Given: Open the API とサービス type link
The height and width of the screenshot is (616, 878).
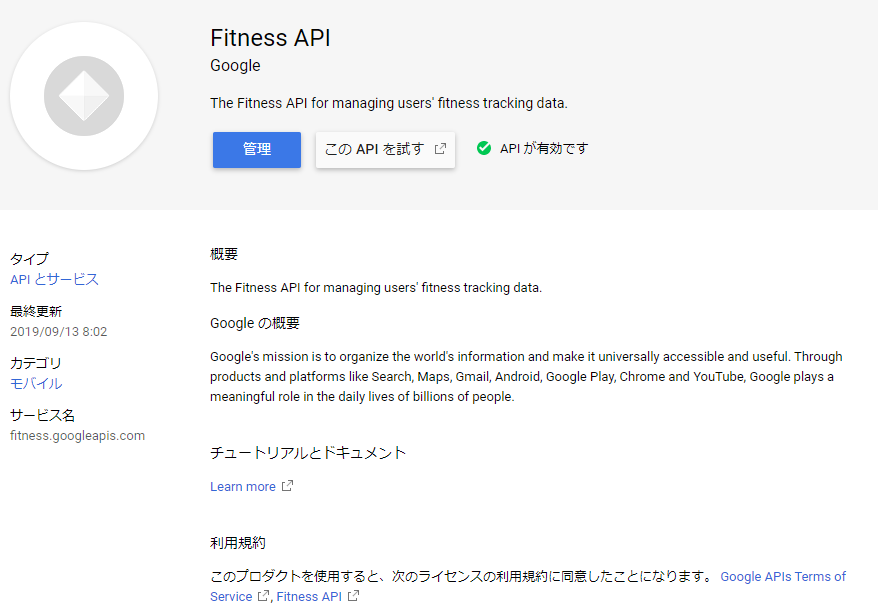Looking at the screenshot, I should pyautogui.click(x=54, y=279).
